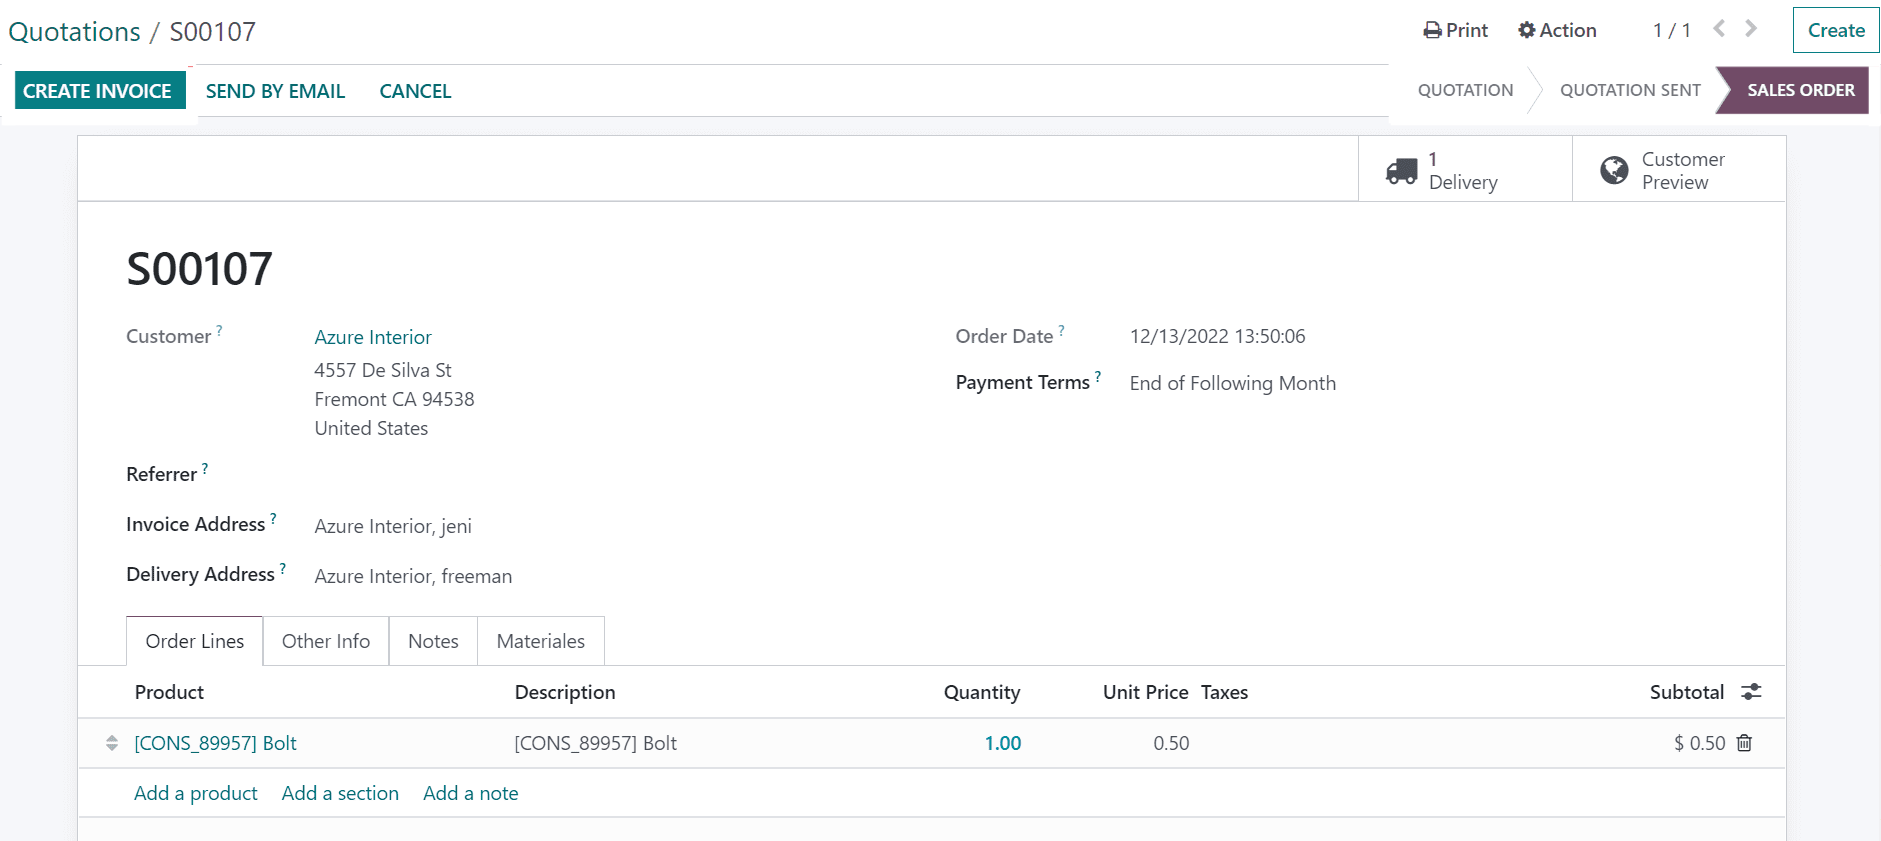Show help tooltip for Payment Terms

click(1098, 376)
